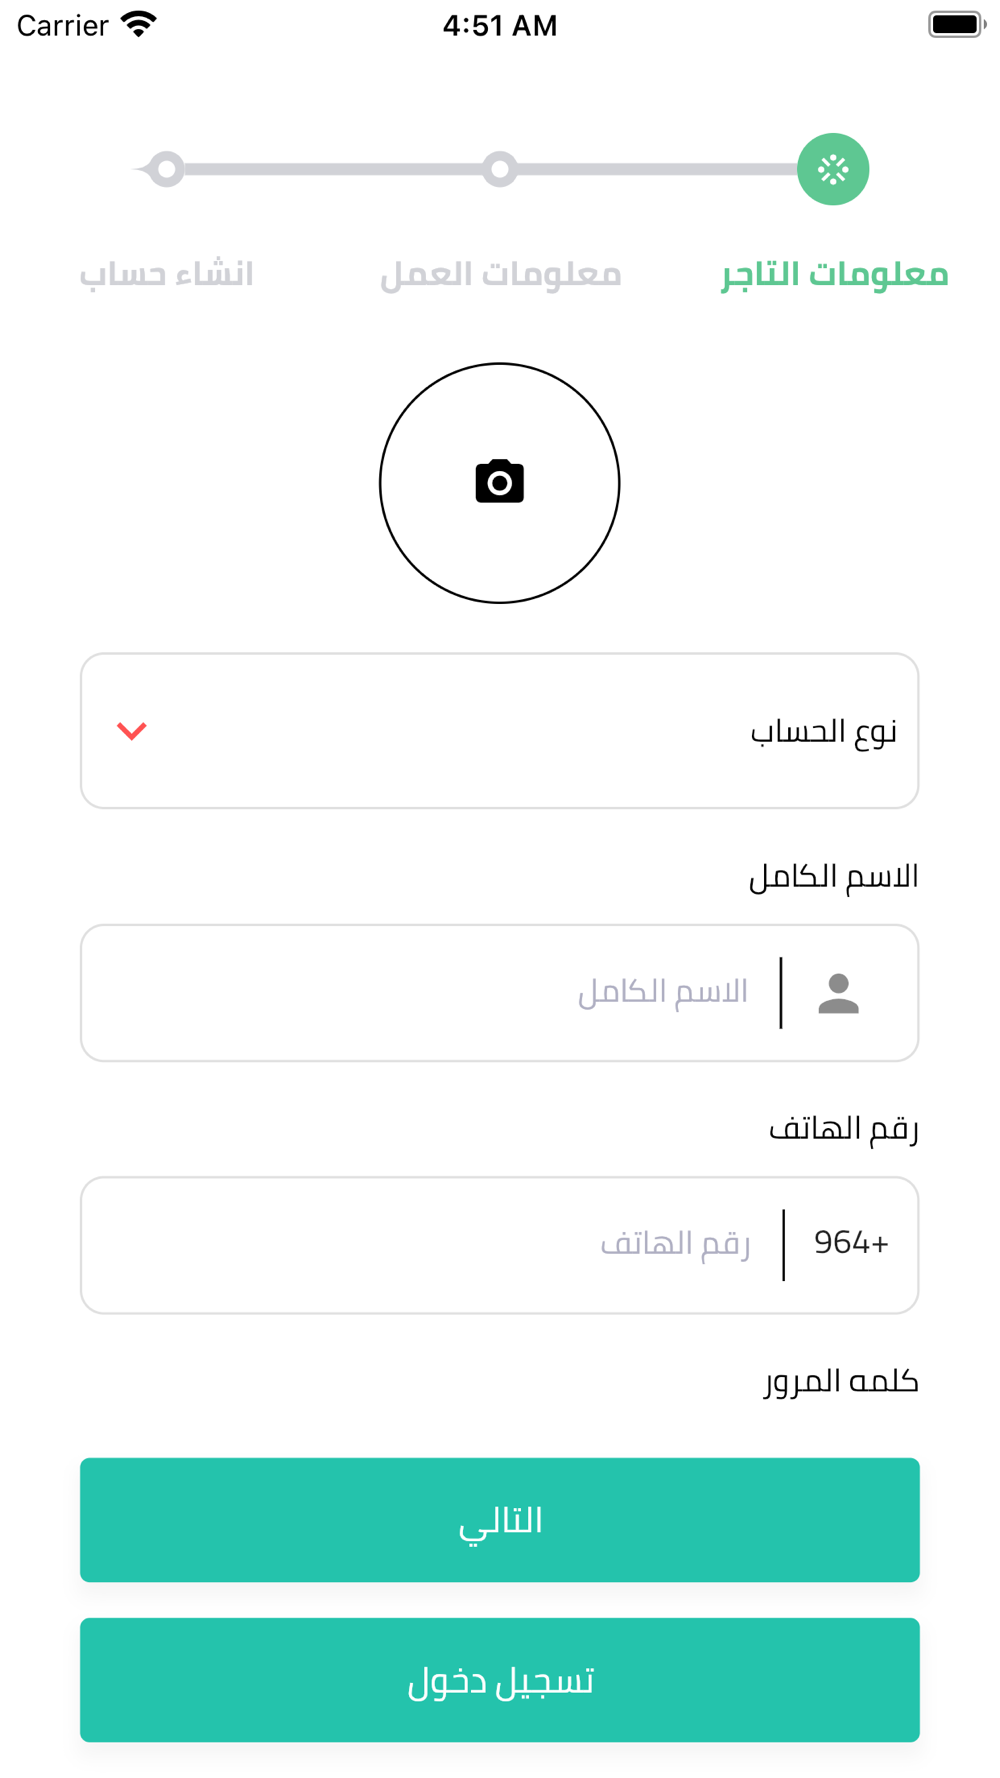Focus the الاسم الكامل text input
This screenshot has height=1778, width=1000.
430,993
